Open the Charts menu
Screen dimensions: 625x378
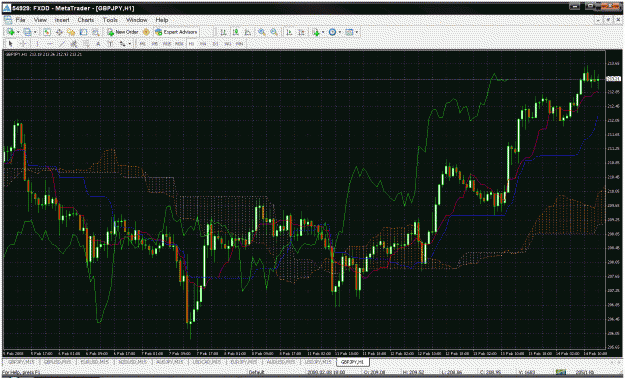click(x=86, y=20)
